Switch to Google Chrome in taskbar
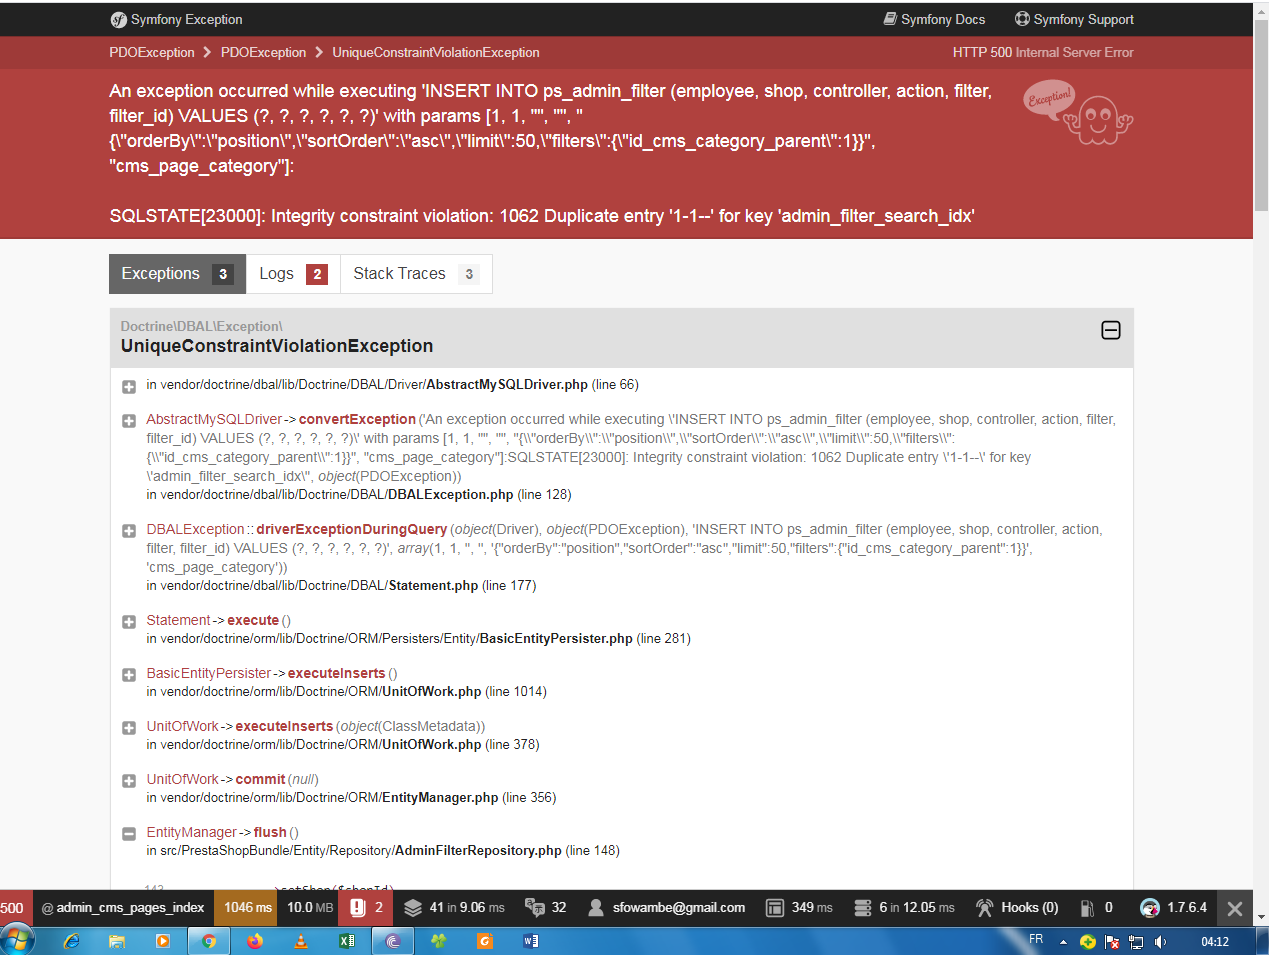 coord(209,941)
